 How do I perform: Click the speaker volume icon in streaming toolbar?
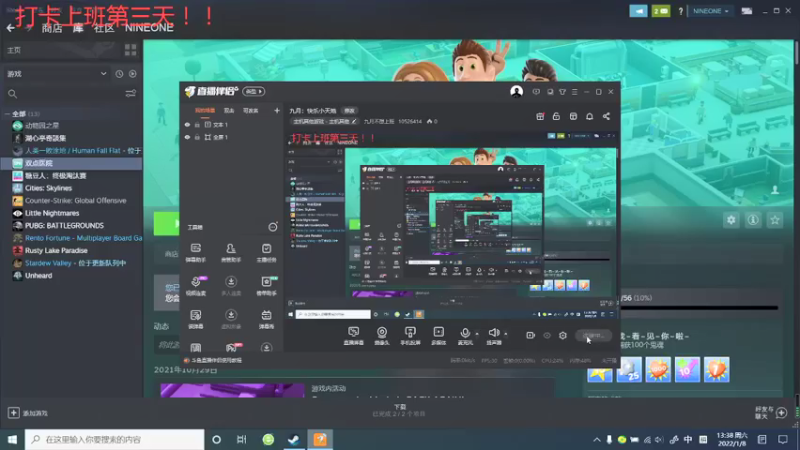point(493,333)
